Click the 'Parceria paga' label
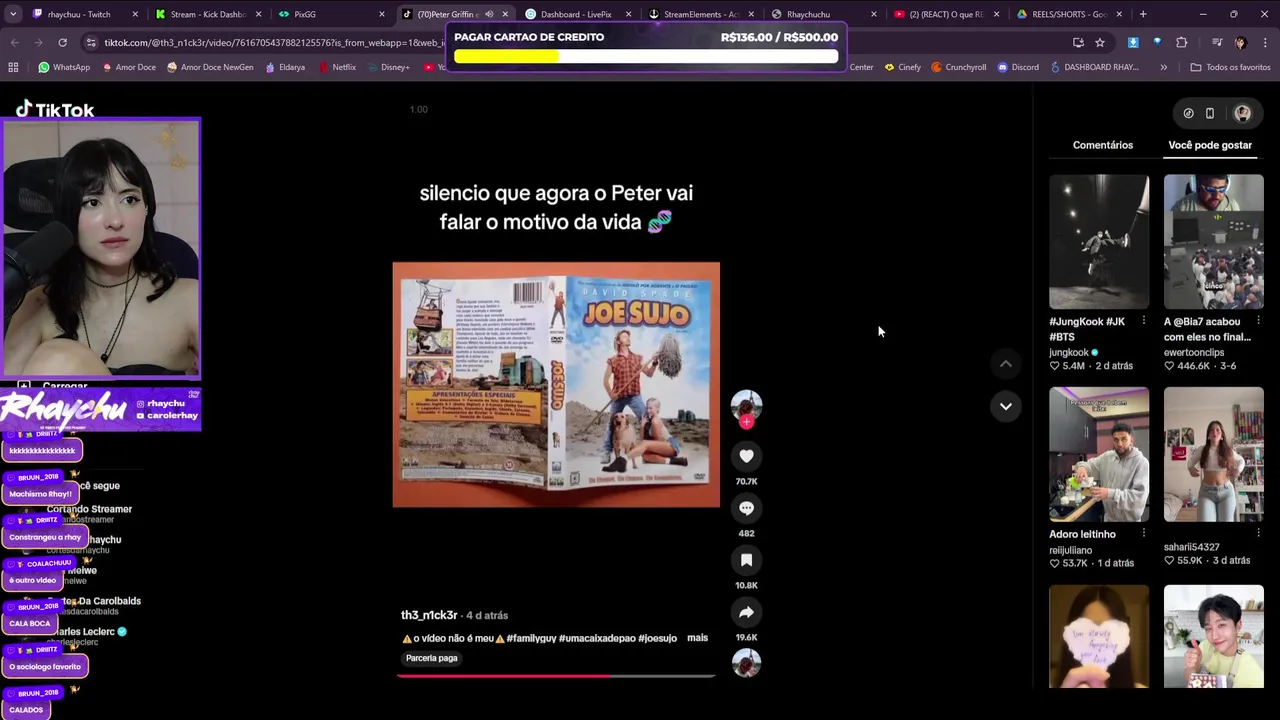 point(432,658)
